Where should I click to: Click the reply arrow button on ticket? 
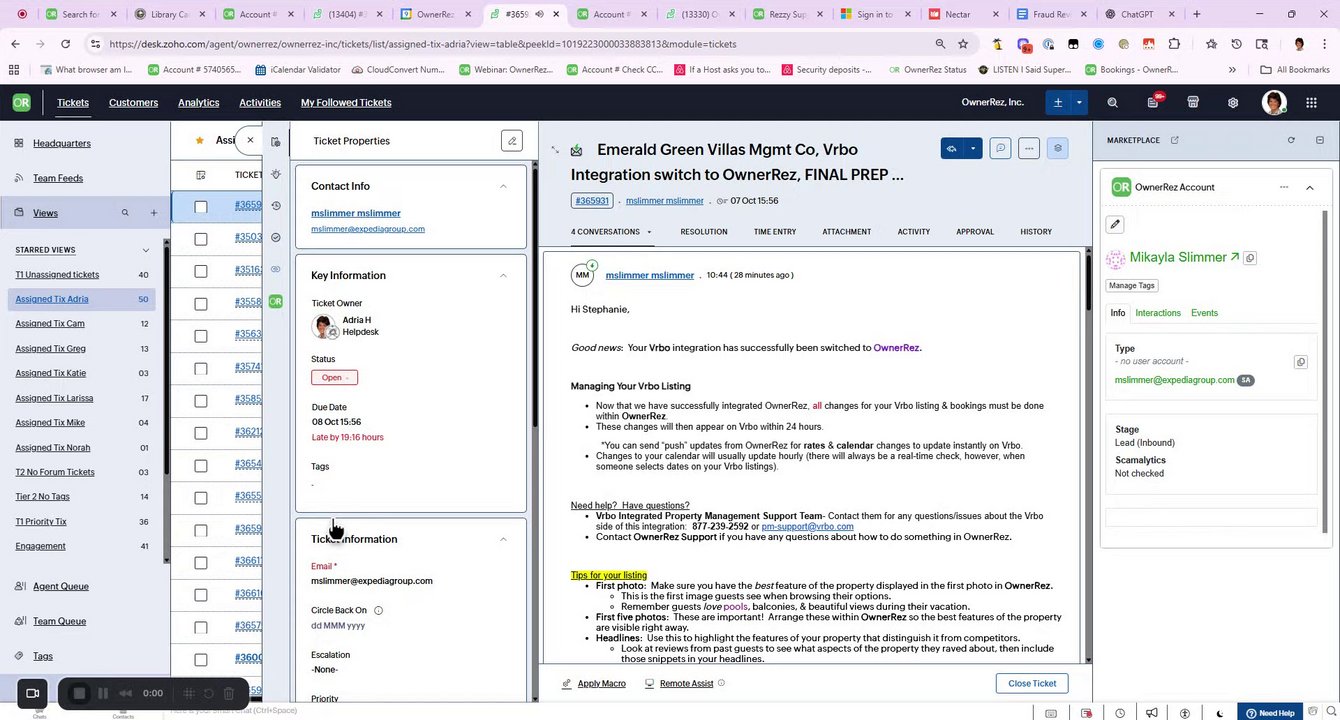point(952,148)
